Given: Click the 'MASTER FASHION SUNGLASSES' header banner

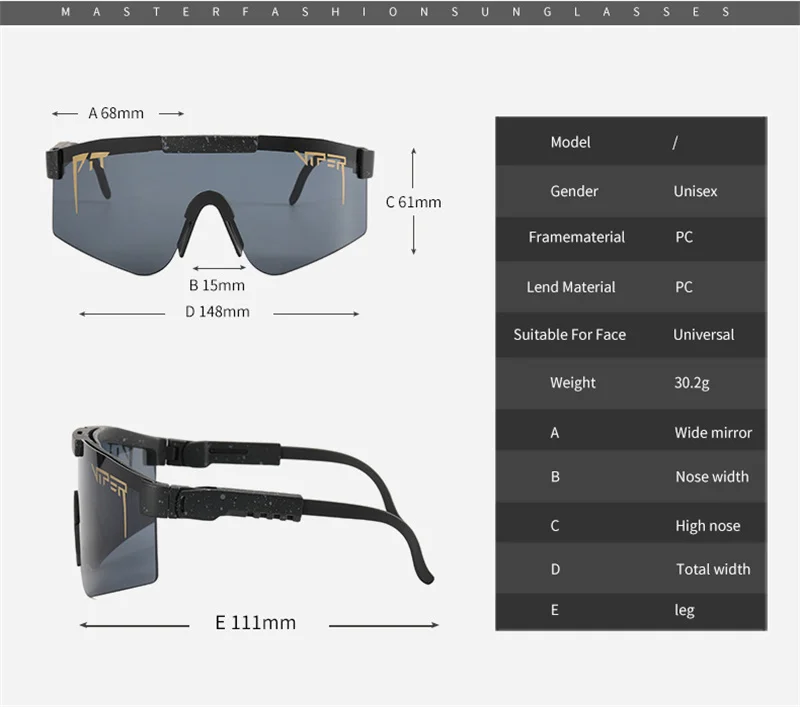Looking at the screenshot, I should 400,12.
